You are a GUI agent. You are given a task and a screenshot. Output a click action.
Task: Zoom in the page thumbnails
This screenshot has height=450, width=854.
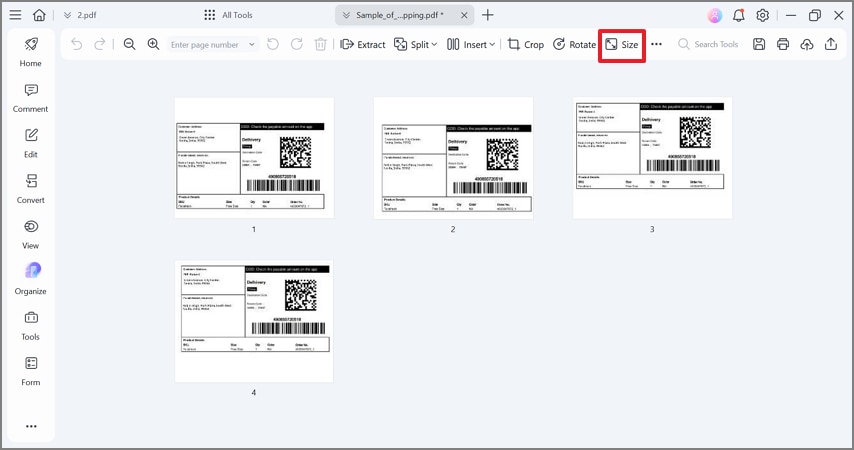click(154, 44)
